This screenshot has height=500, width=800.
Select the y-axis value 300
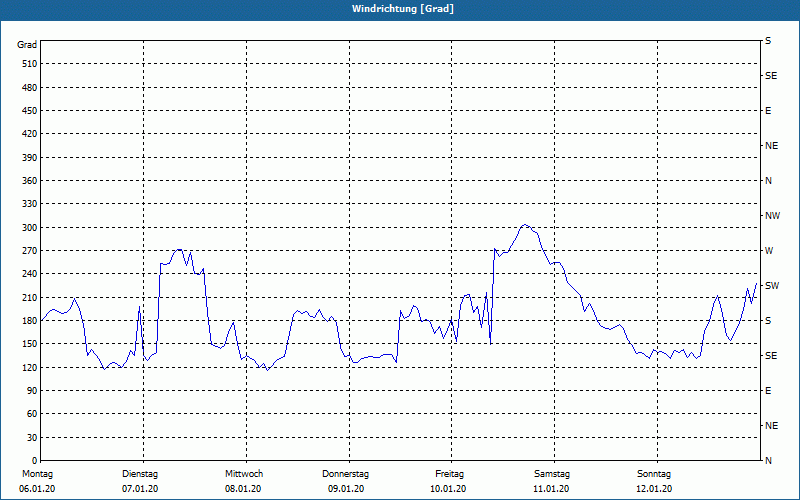(29, 228)
